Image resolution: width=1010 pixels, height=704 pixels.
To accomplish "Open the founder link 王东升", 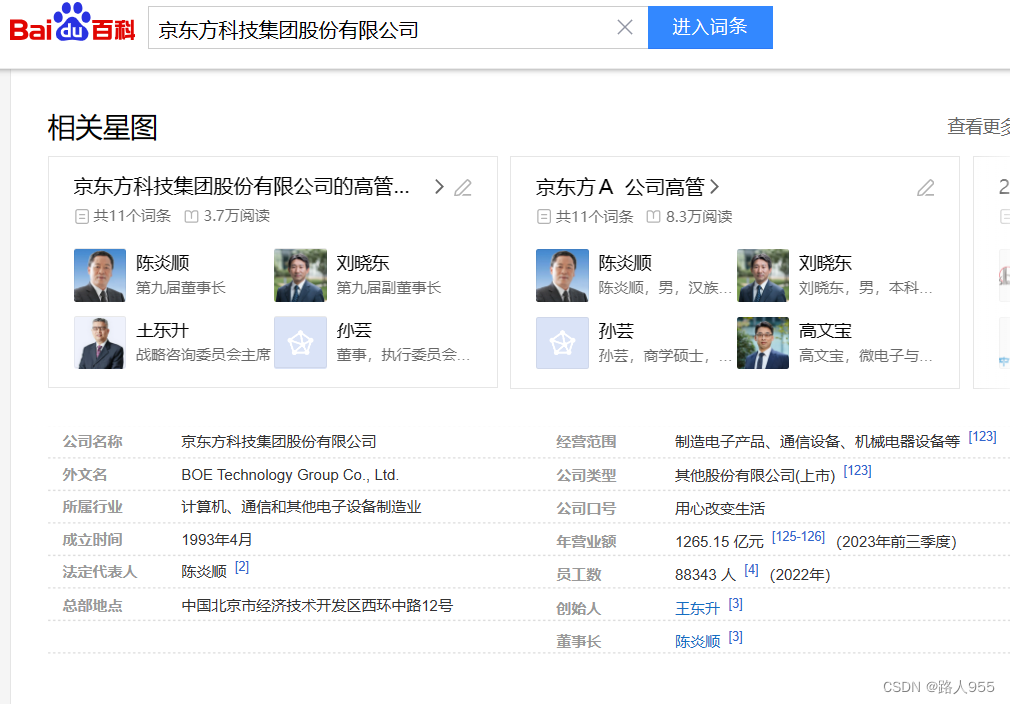I will pyautogui.click(x=697, y=608).
